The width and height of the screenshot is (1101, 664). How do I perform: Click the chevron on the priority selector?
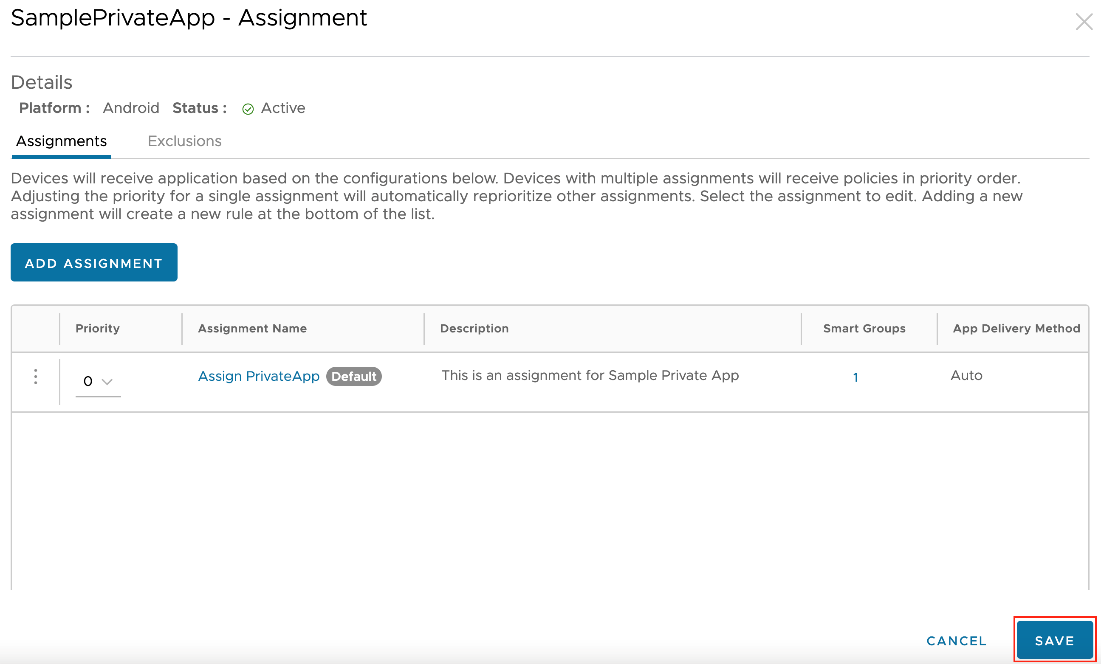tap(108, 381)
